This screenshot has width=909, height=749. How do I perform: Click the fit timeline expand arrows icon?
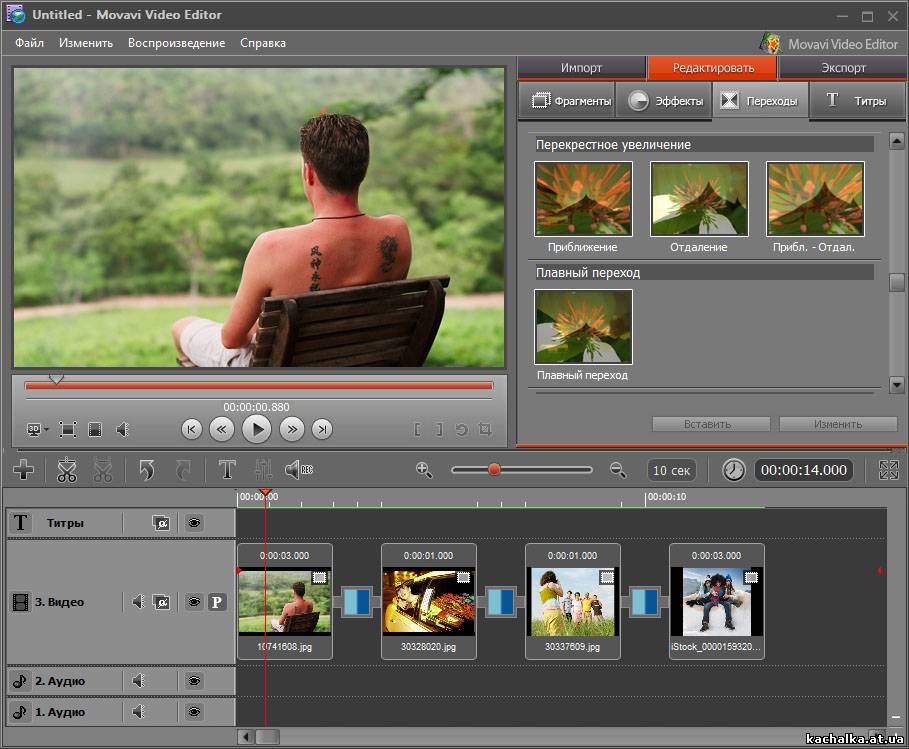tap(888, 470)
